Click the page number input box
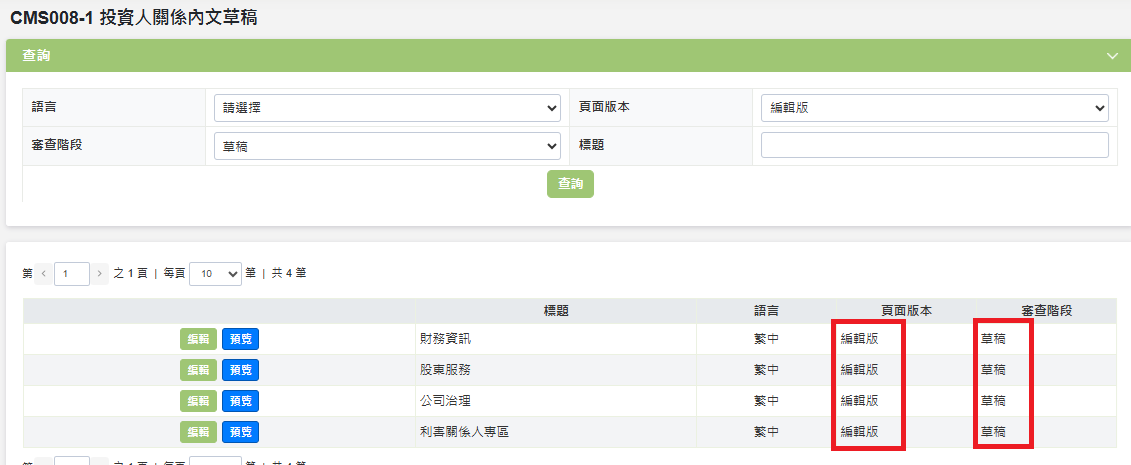Image resolution: width=1131 pixels, height=465 pixels. click(x=72, y=273)
